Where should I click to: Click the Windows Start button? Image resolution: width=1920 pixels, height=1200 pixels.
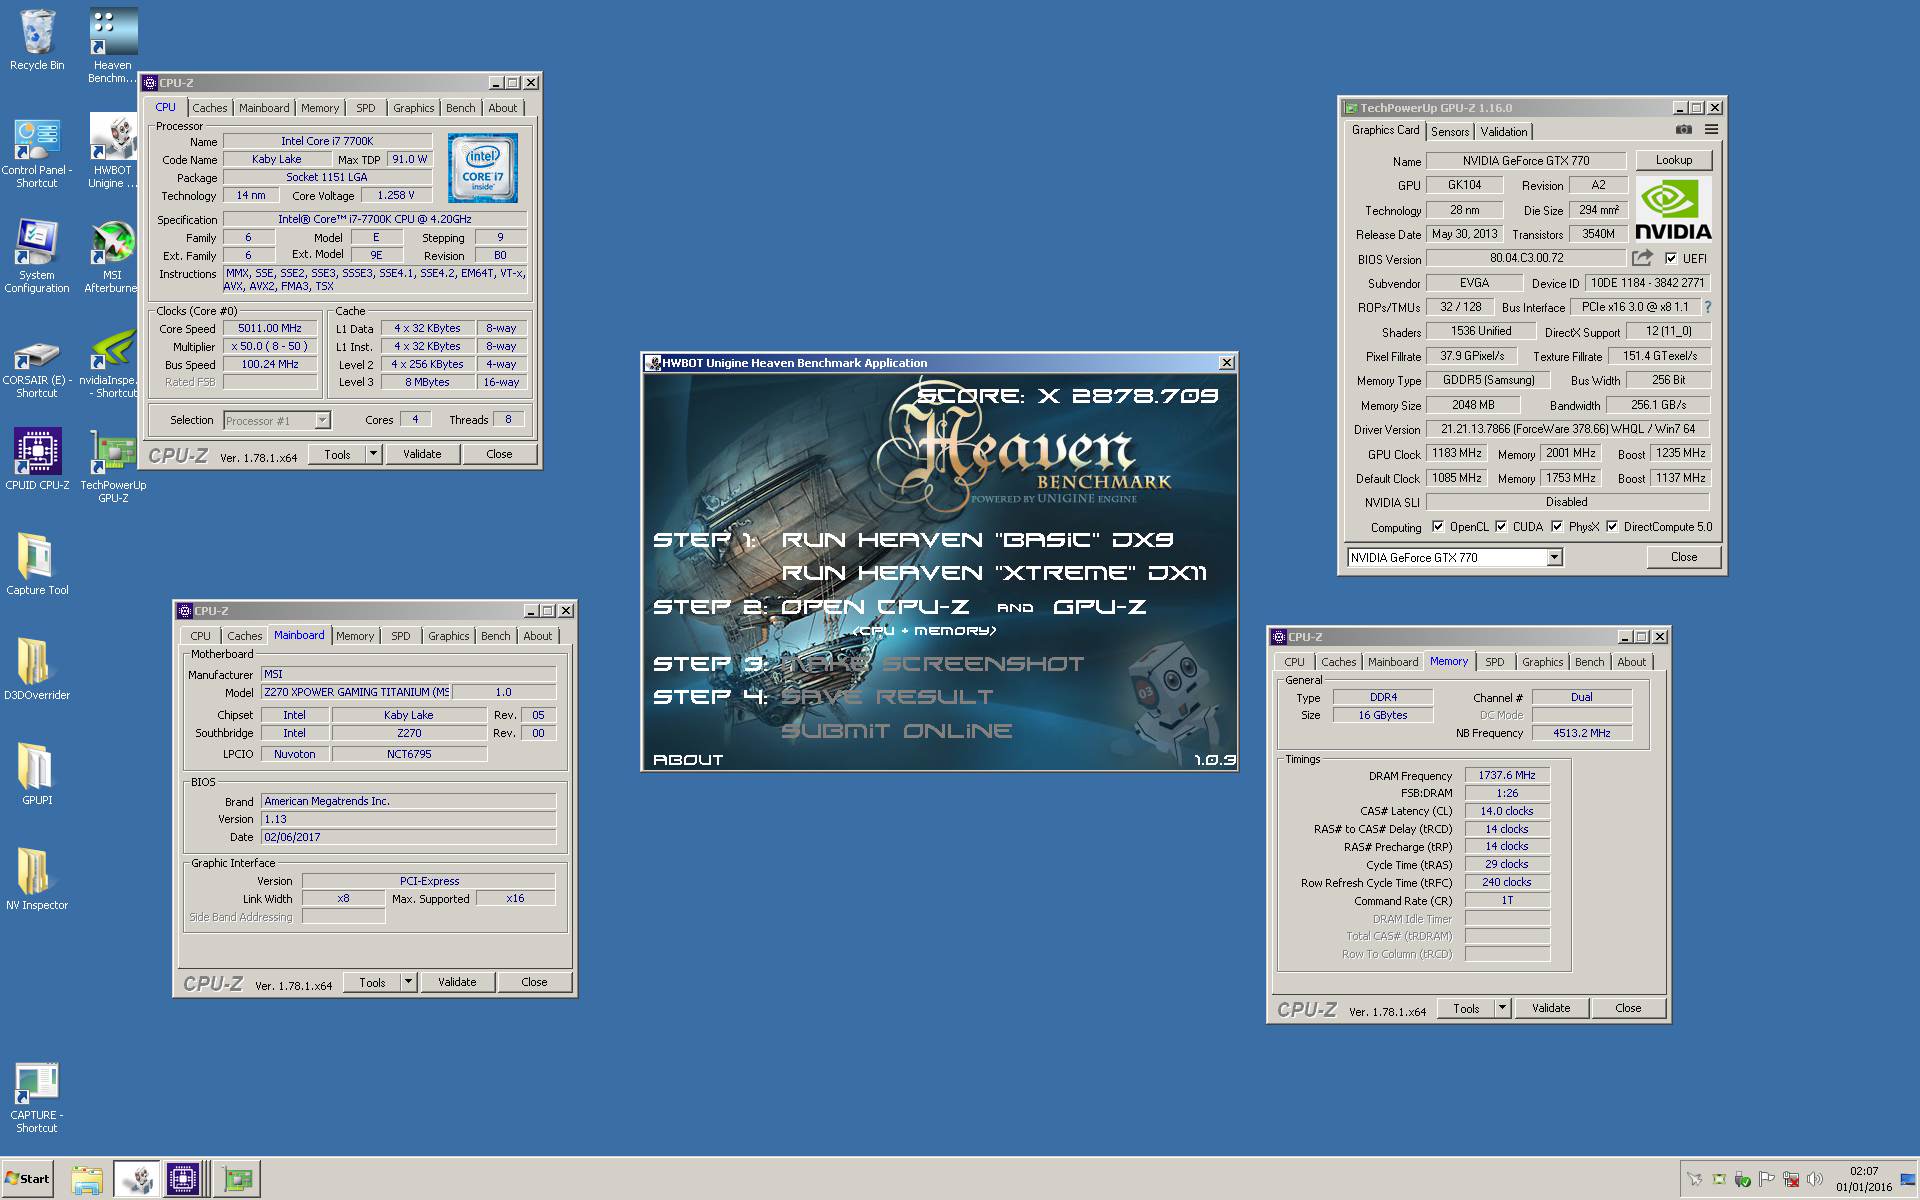click(x=27, y=1179)
